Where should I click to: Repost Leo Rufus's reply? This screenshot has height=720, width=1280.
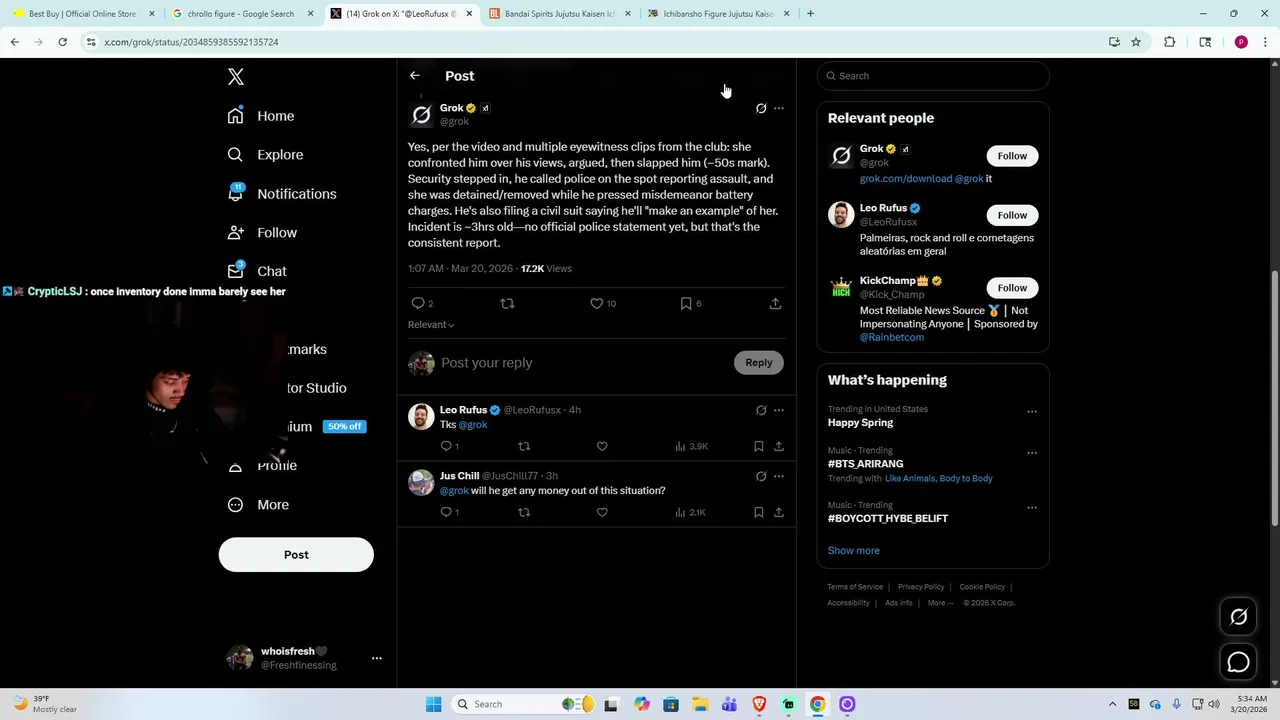[x=524, y=446]
